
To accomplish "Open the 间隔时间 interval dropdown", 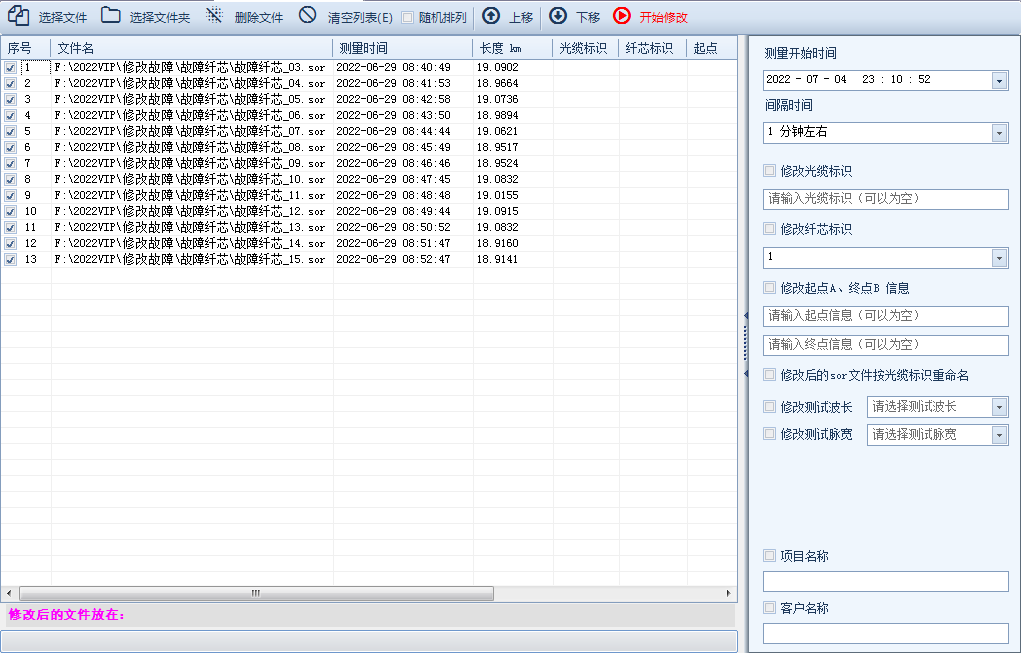I will (x=999, y=132).
